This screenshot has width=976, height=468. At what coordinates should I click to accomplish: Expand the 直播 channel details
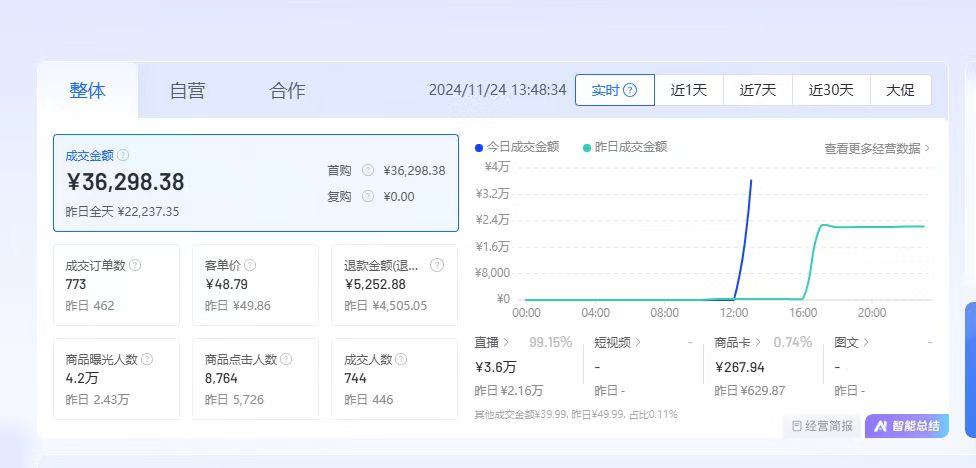click(492, 342)
